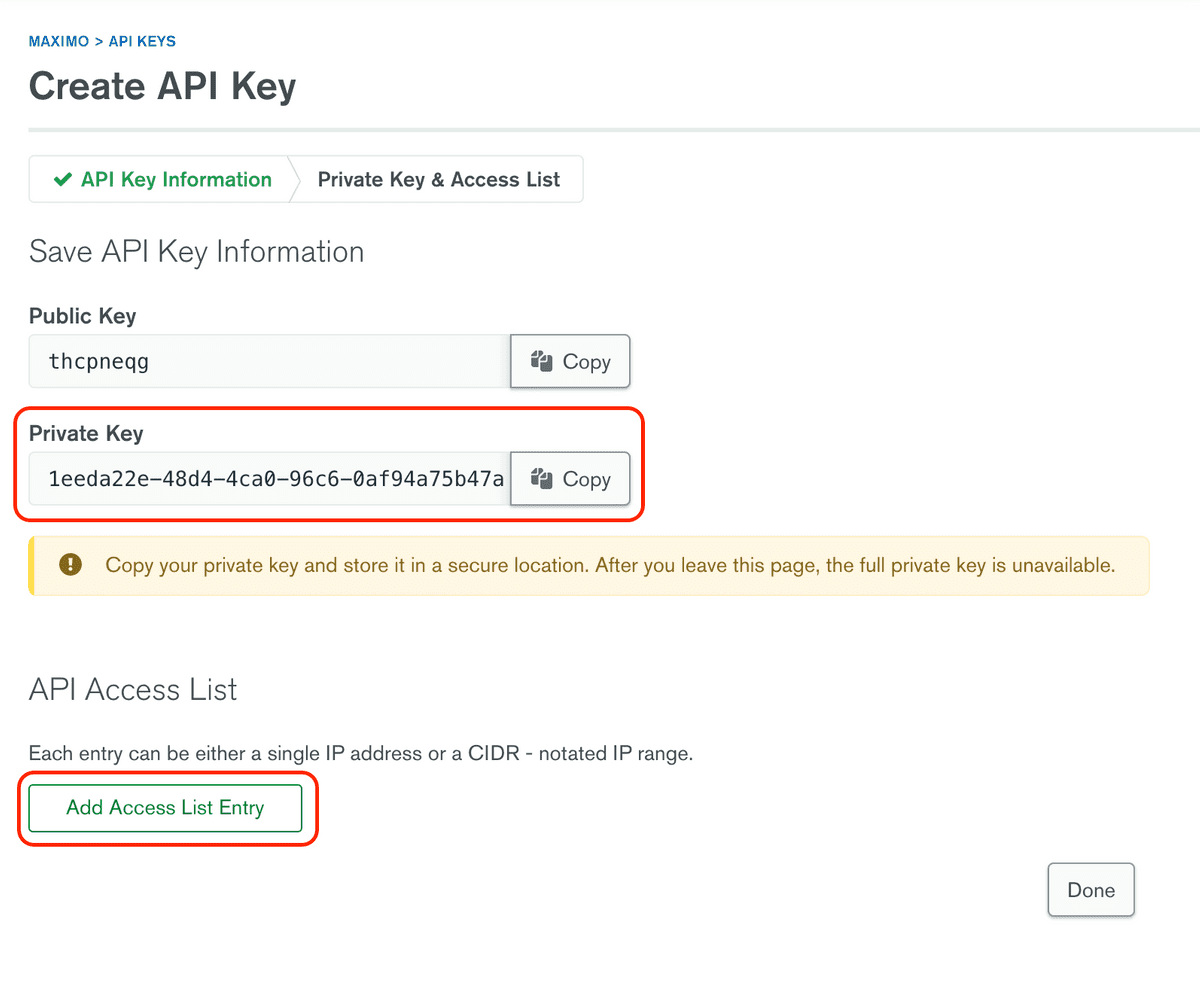The width and height of the screenshot is (1200, 989).
Task: Click the Private Key field label
Action: [x=86, y=434]
